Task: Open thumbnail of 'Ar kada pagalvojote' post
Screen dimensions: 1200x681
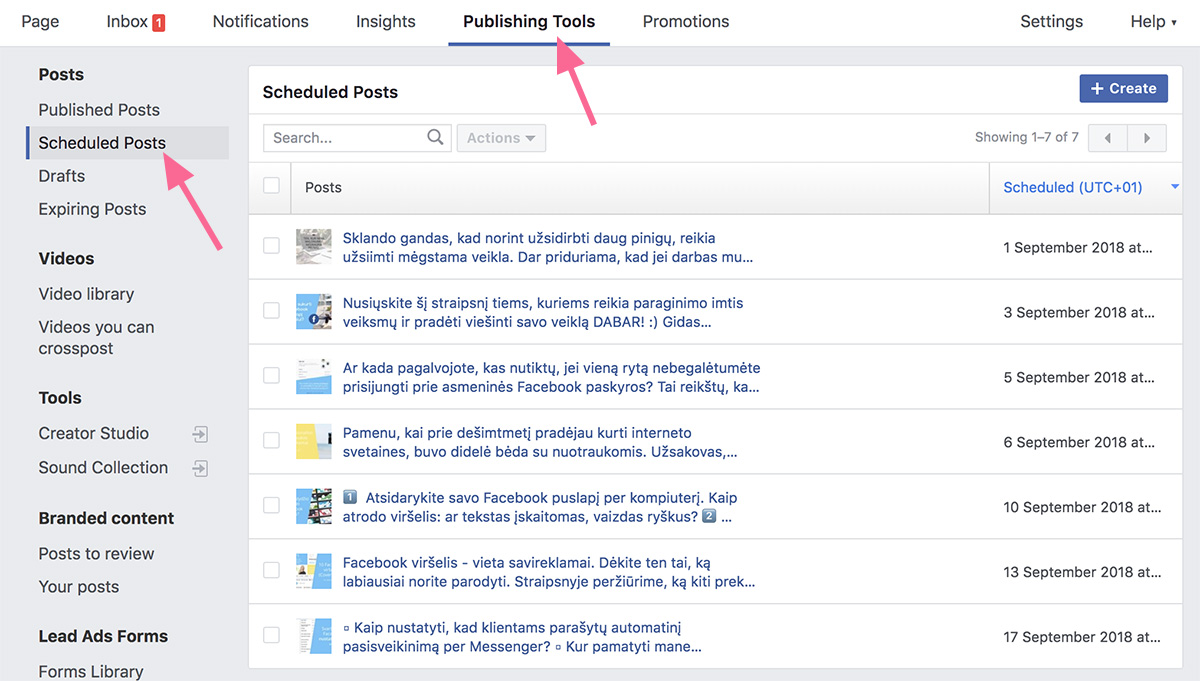Action: (314, 377)
